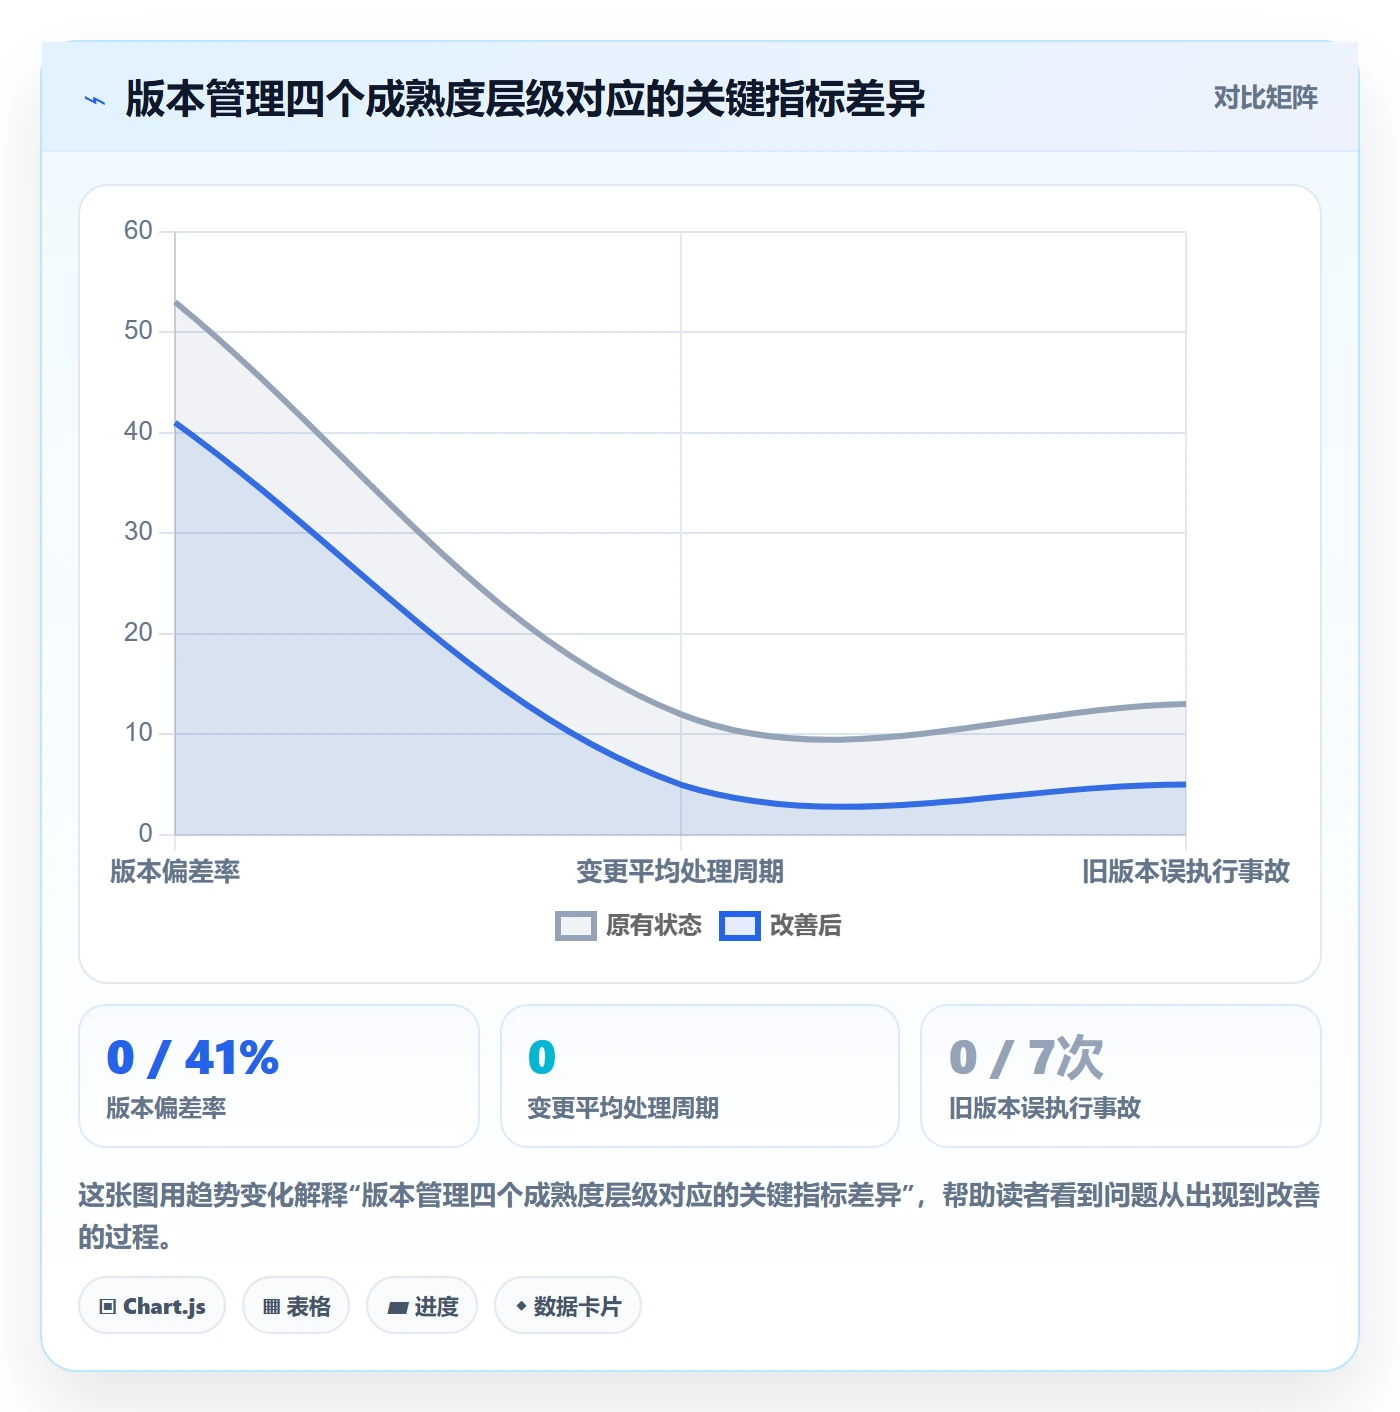
Task: Click the chart title 版本管理四个成熟度层级对应的关键指标差异
Action: coord(525,99)
